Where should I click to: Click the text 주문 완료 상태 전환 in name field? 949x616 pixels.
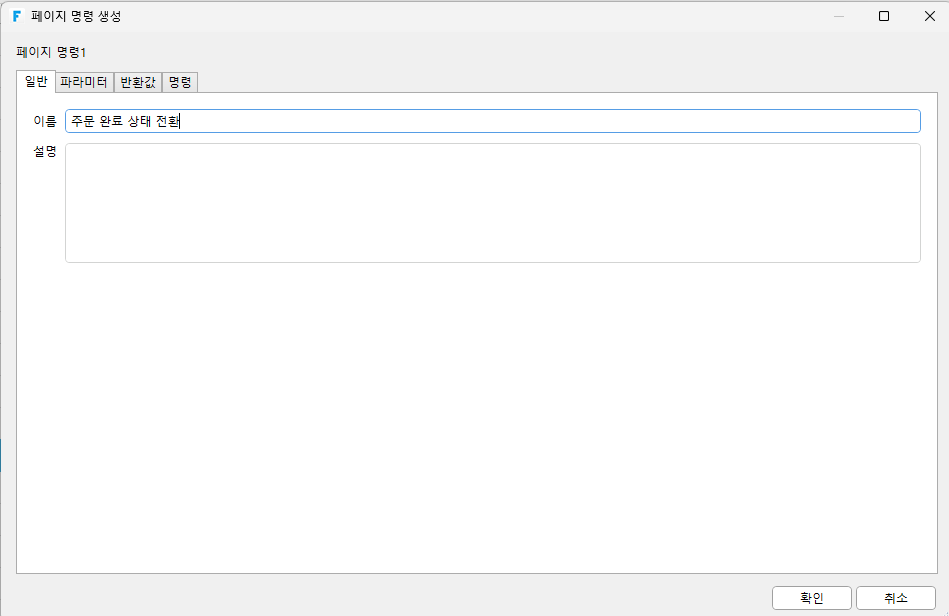(x=125, y=121)
